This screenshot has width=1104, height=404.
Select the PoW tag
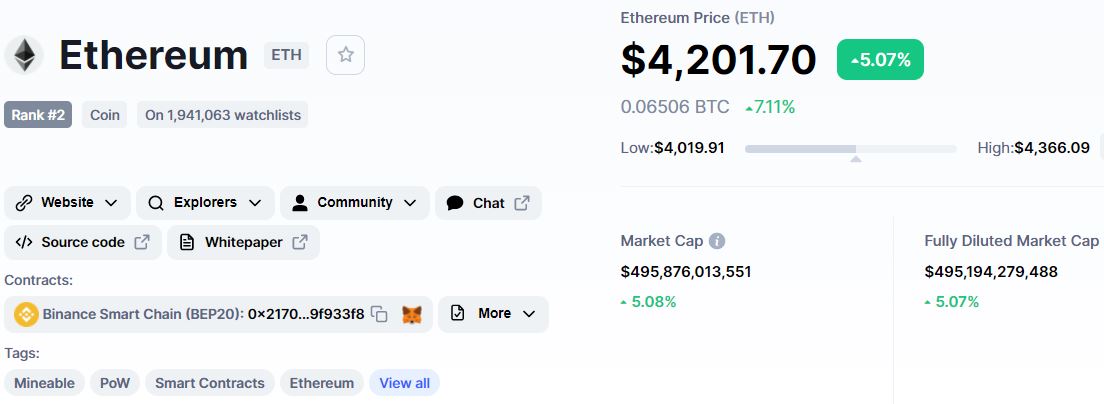pos(113,383)
